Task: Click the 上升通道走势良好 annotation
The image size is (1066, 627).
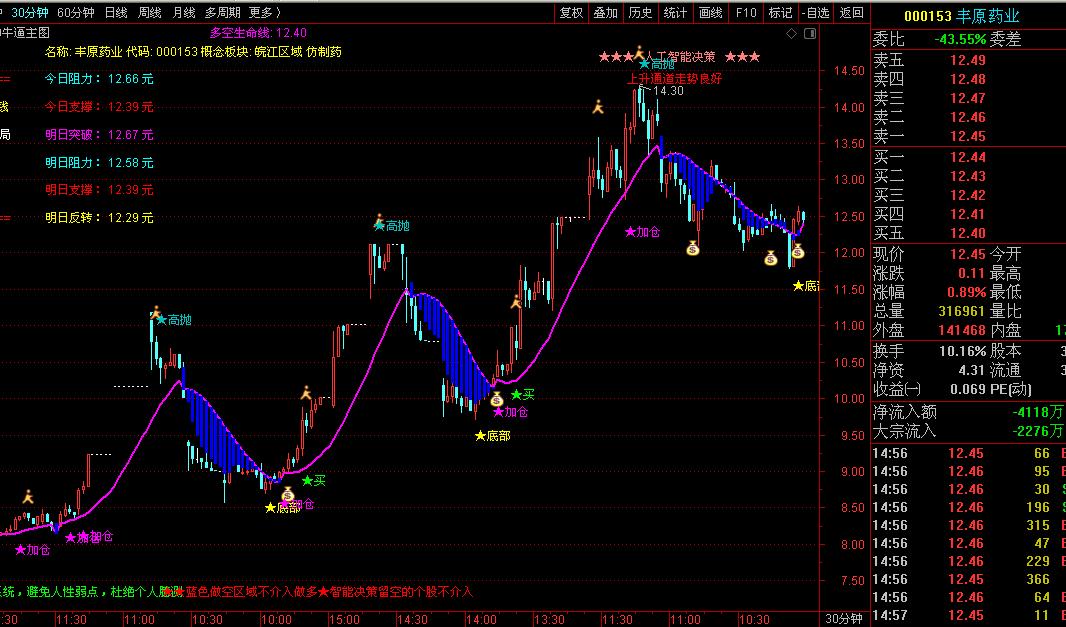Action: (674, 79)
